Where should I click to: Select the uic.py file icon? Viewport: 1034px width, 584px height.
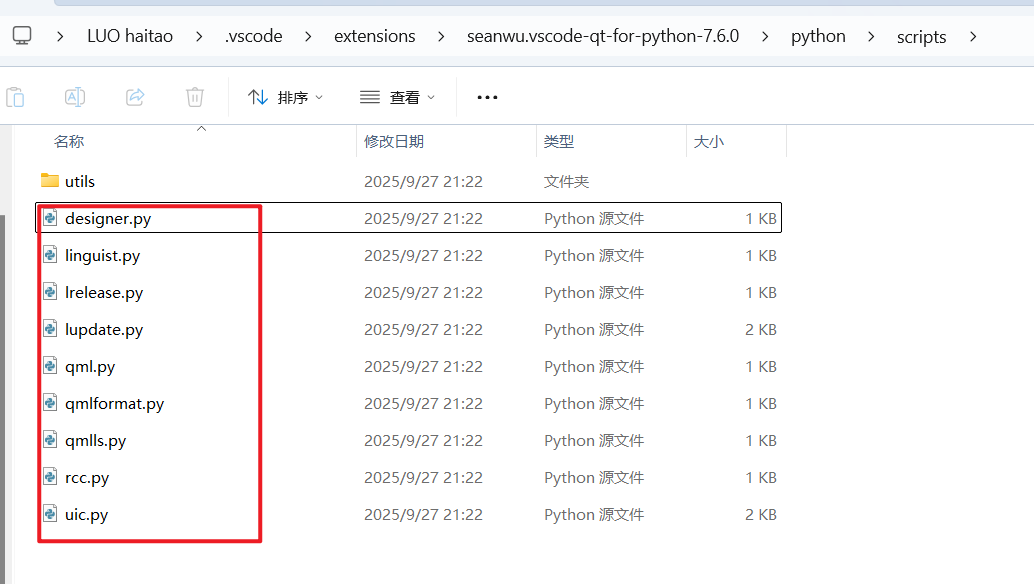pos(50,513)
